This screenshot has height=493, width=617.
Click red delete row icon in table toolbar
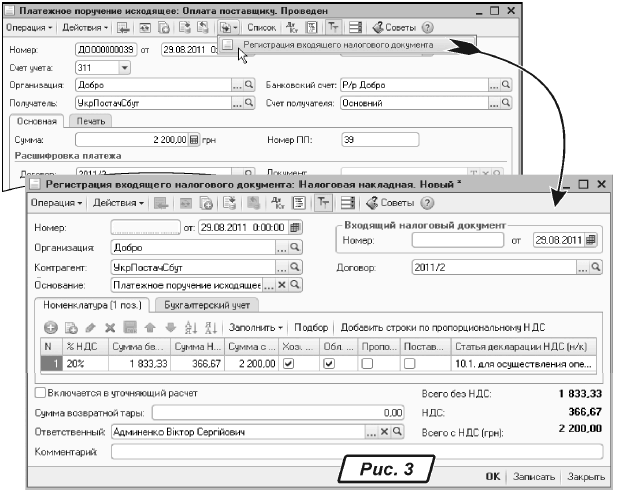(x=111, y=327)
